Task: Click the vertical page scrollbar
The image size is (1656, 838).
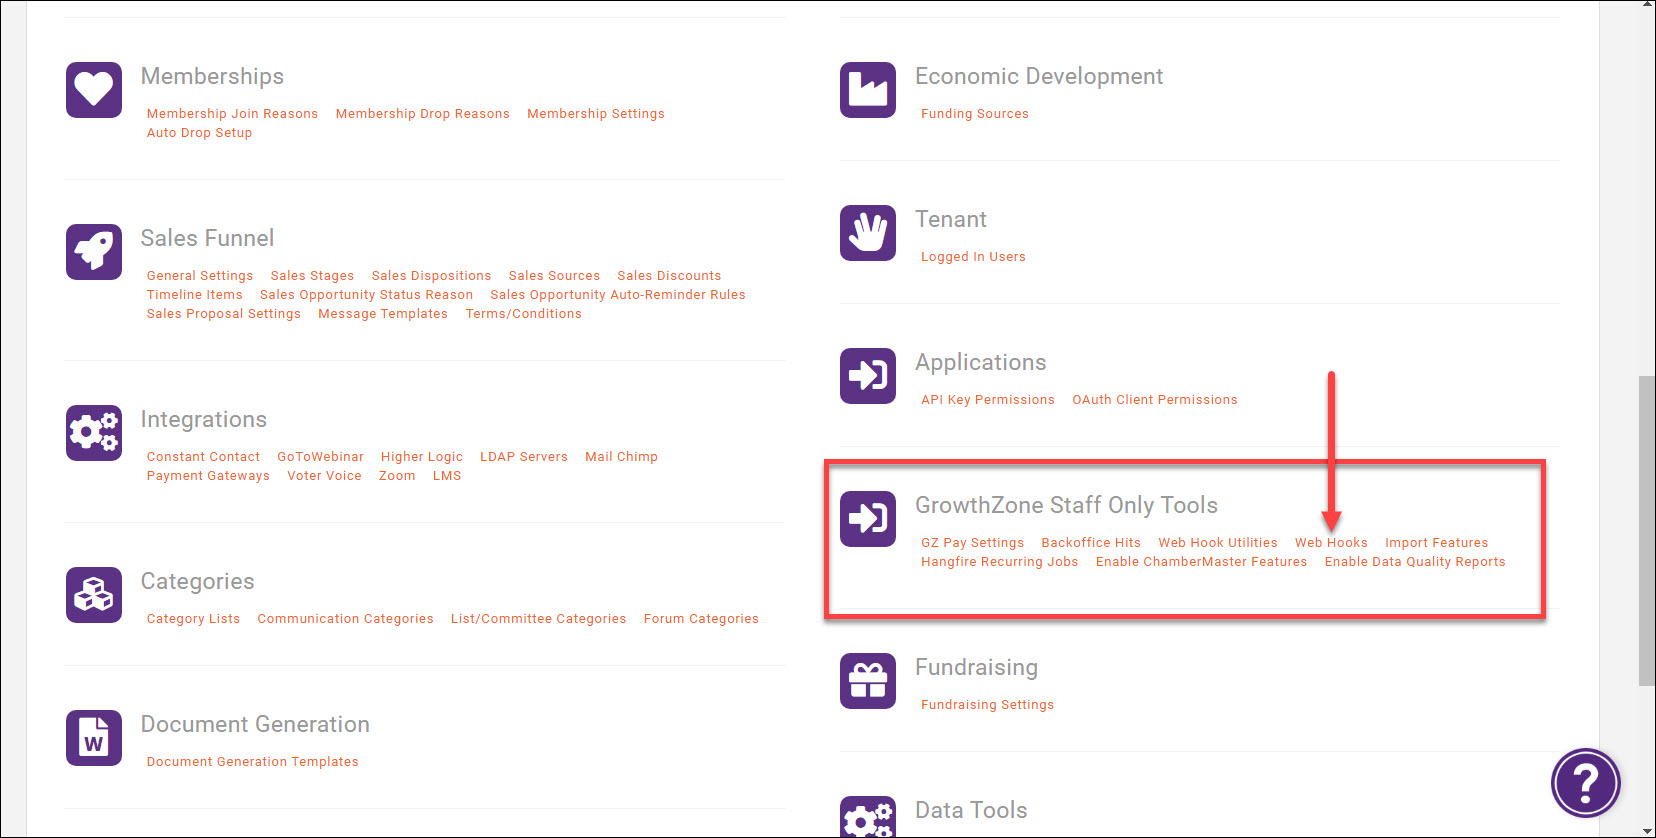Action: pyautogui.click(x=1646, y=530)
